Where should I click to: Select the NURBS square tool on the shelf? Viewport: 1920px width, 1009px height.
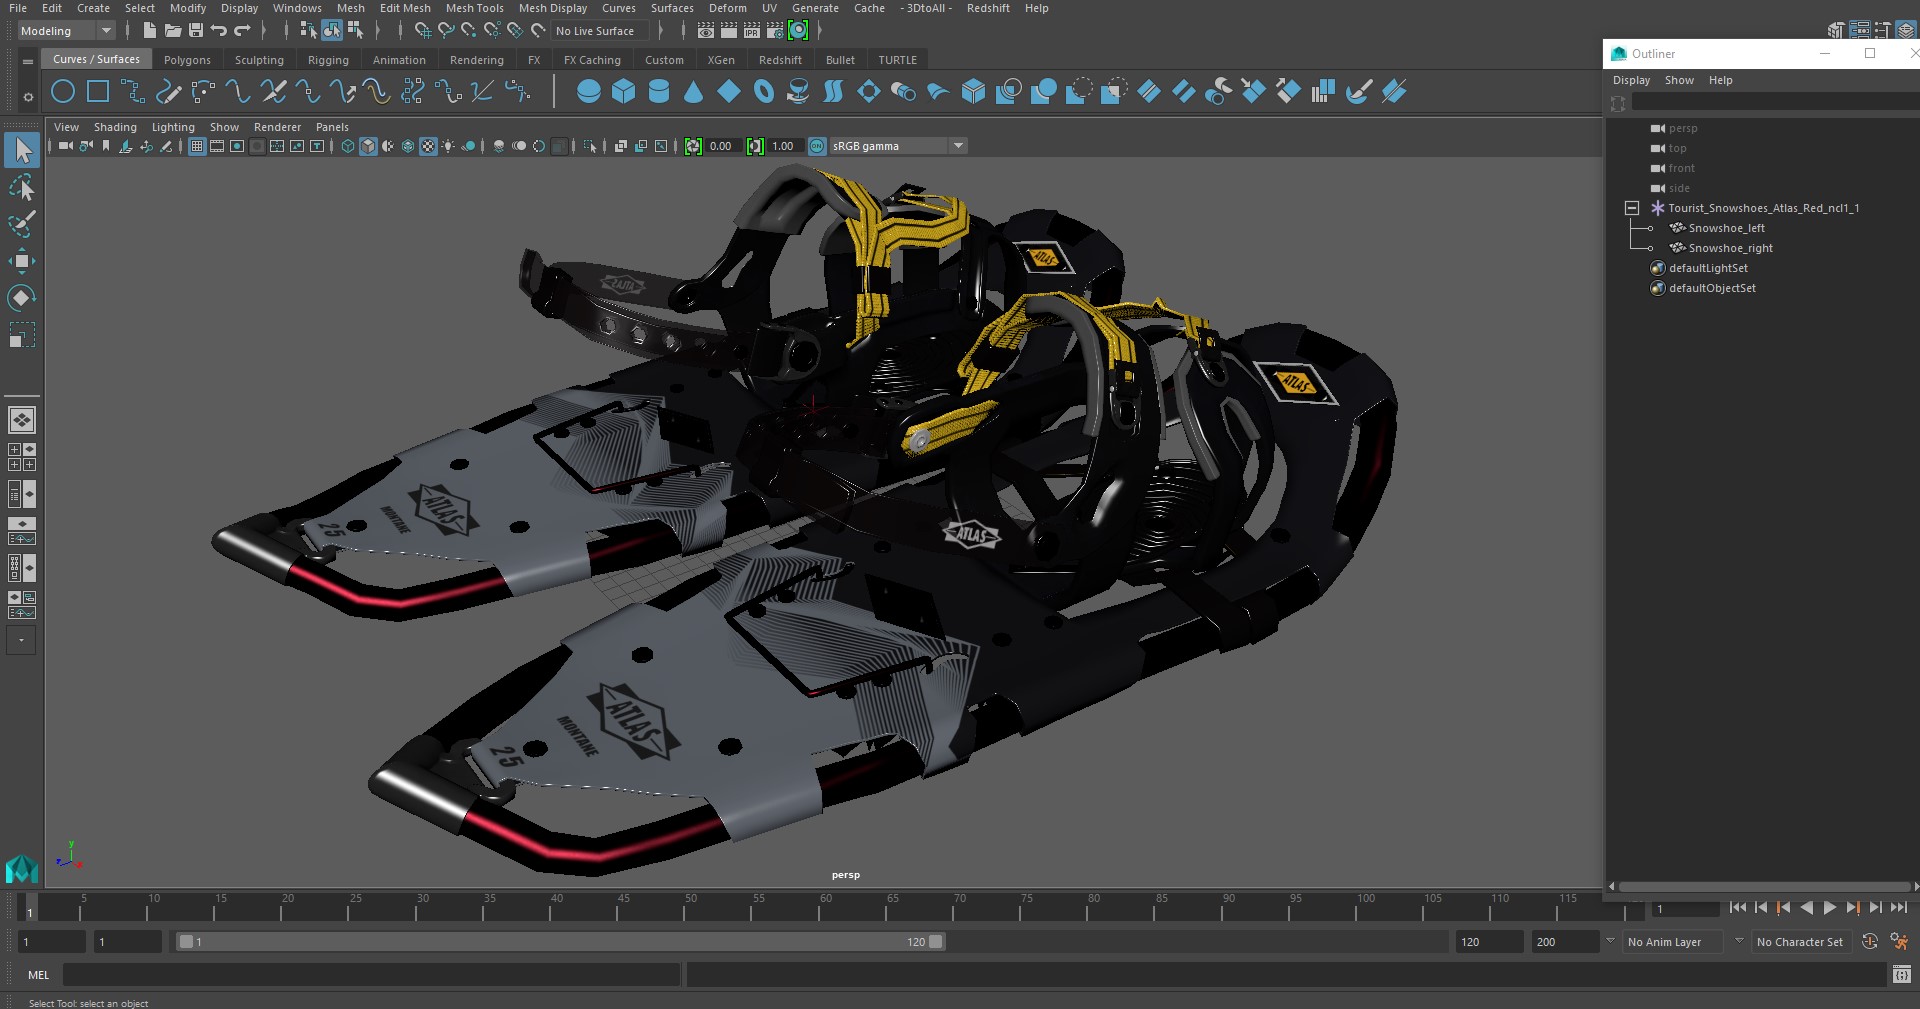click(98, 92)
